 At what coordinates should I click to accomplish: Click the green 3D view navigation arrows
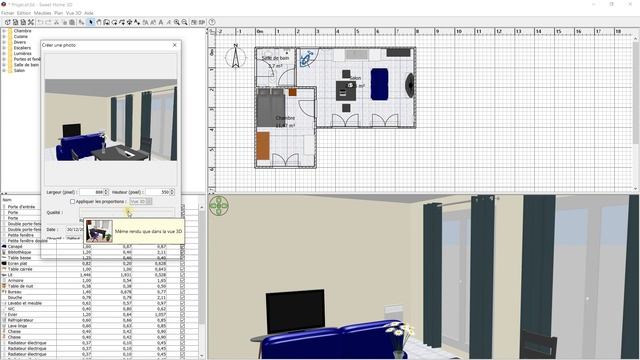point(219,206)
